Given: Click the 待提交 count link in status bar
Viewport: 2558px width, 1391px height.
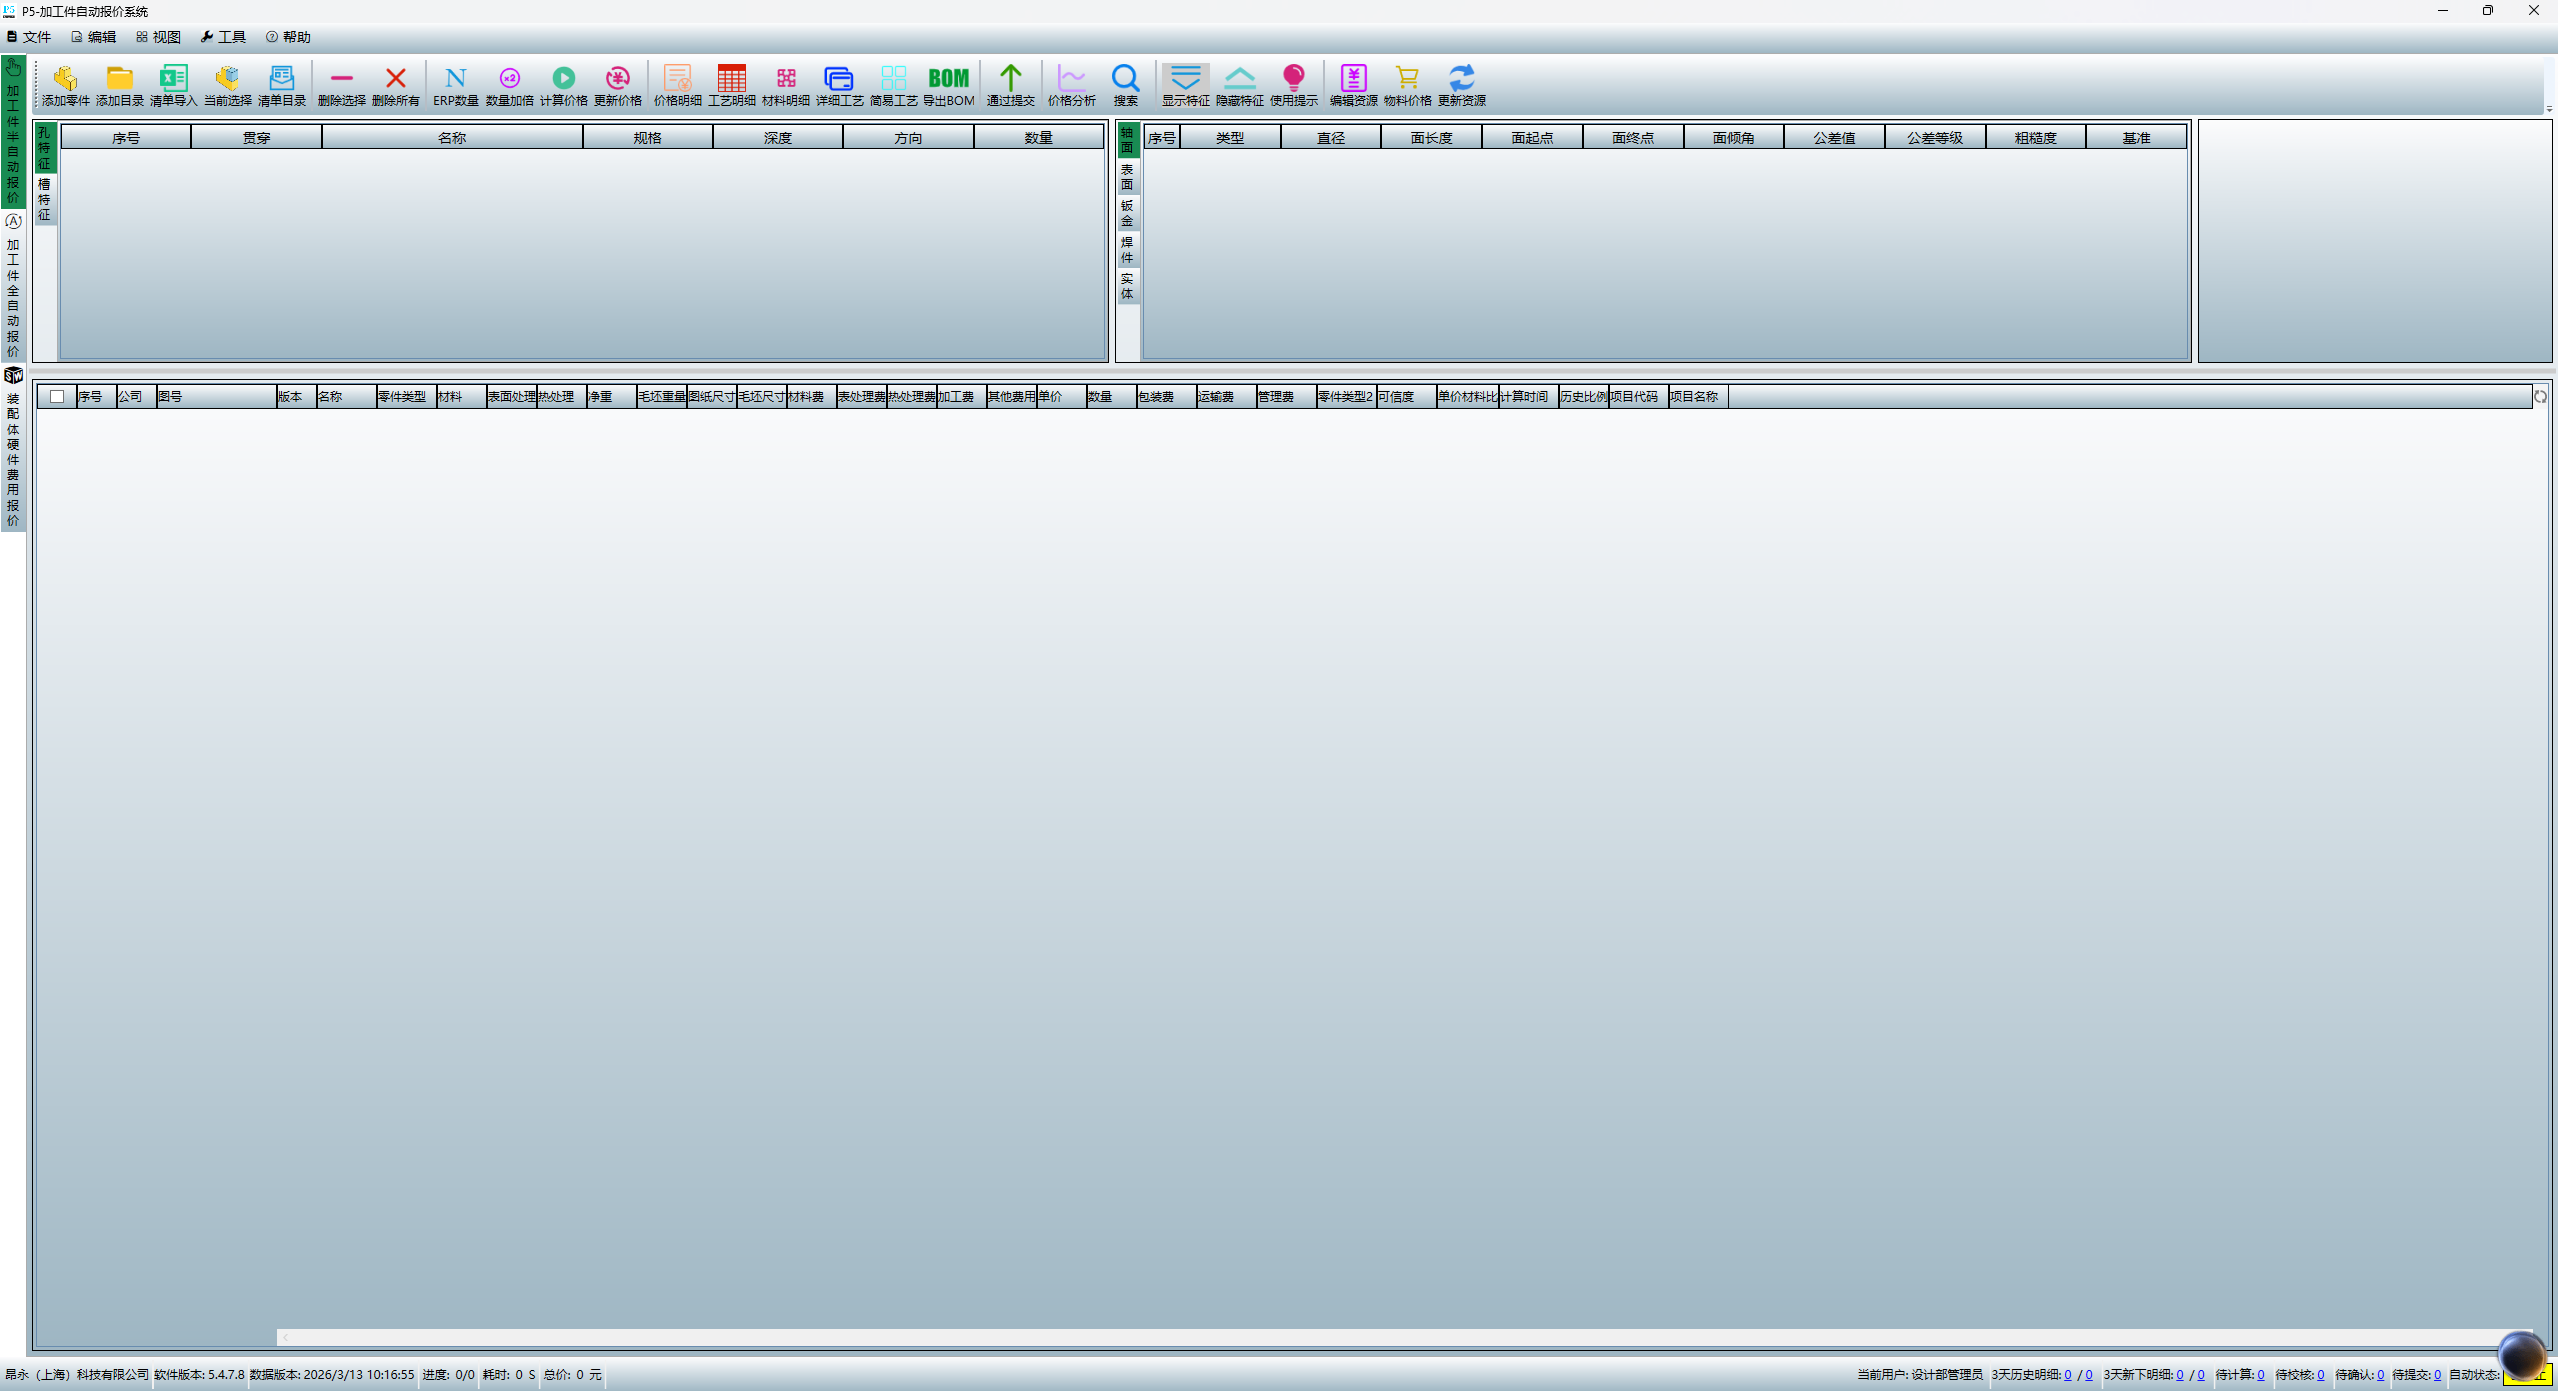Looking at the screenshot, I should click(2437, 1375).
